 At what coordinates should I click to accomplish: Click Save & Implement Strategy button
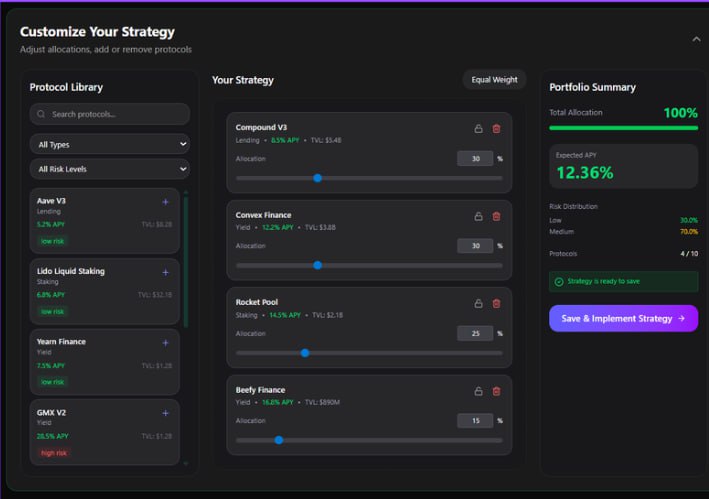(623, 319)
